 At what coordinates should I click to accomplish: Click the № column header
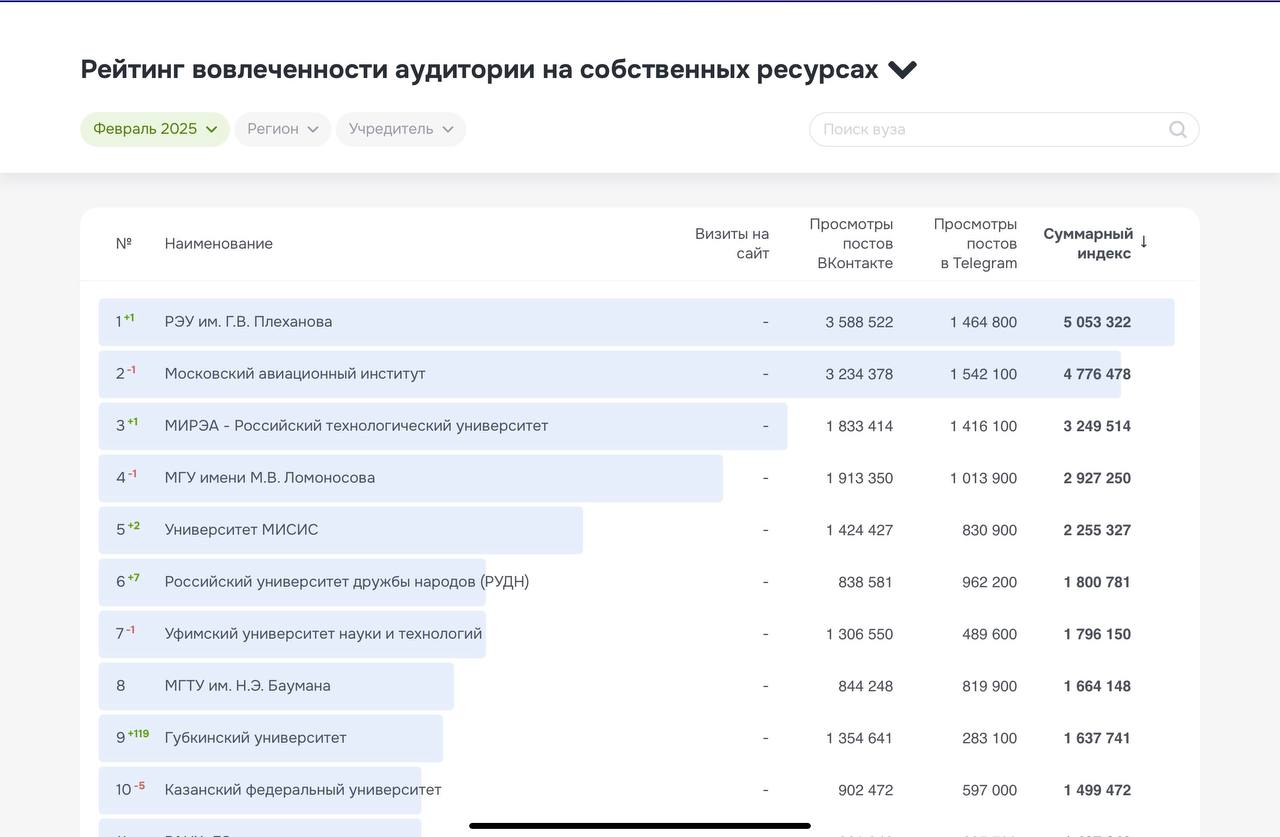[123, 243]
